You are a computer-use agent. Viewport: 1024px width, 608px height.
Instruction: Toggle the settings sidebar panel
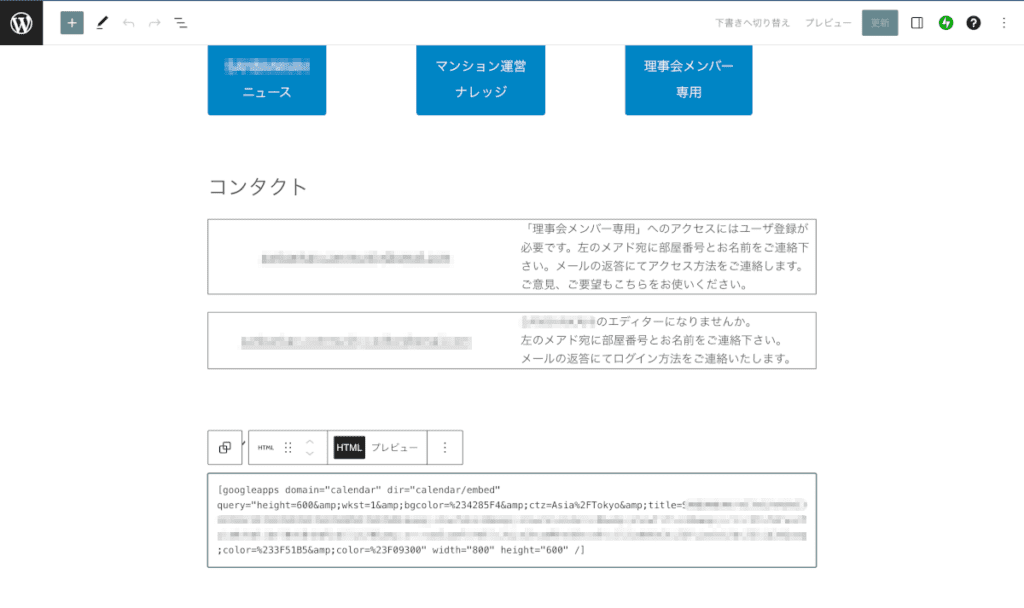pos(917,23)
